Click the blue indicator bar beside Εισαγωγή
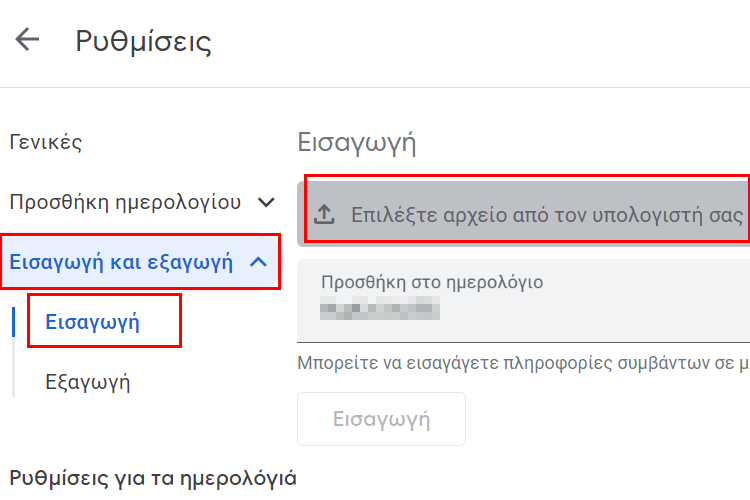The image size is (750, 500). pyautogui.click(x=13, y=322)
